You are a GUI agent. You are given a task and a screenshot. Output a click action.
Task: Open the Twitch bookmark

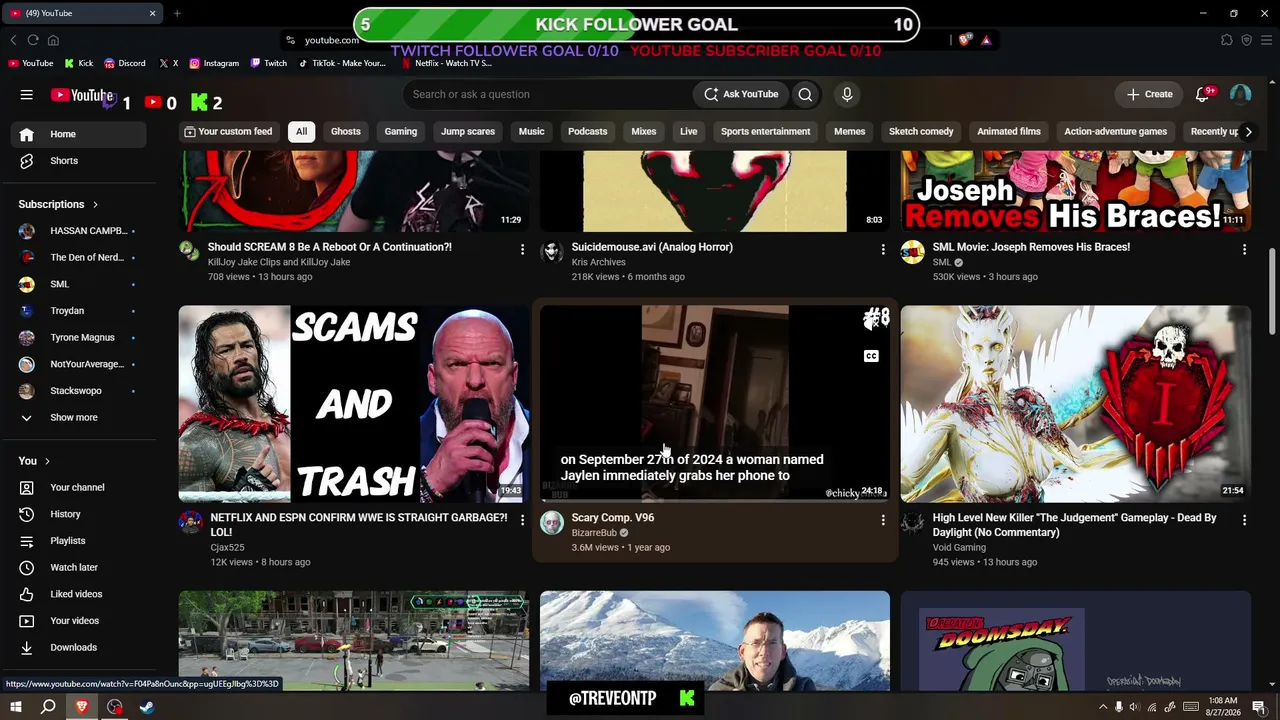269,63
